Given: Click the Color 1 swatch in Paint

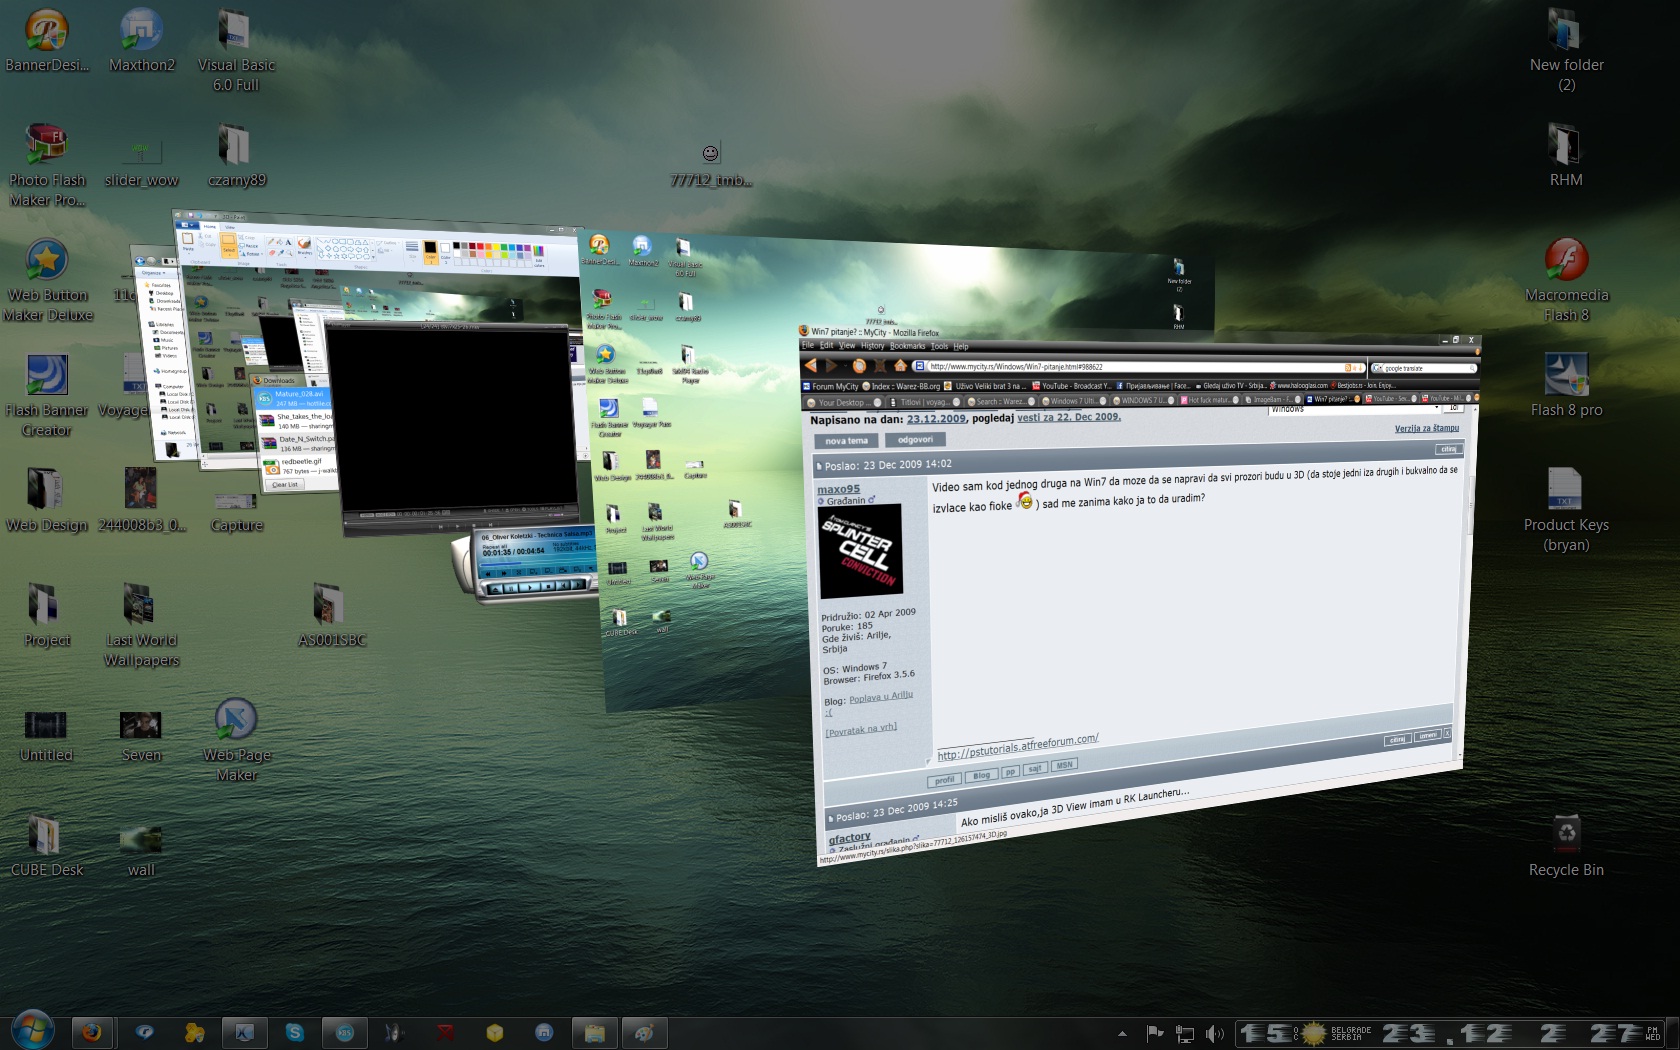Looking at the screenshot, I should pos(430,250).
